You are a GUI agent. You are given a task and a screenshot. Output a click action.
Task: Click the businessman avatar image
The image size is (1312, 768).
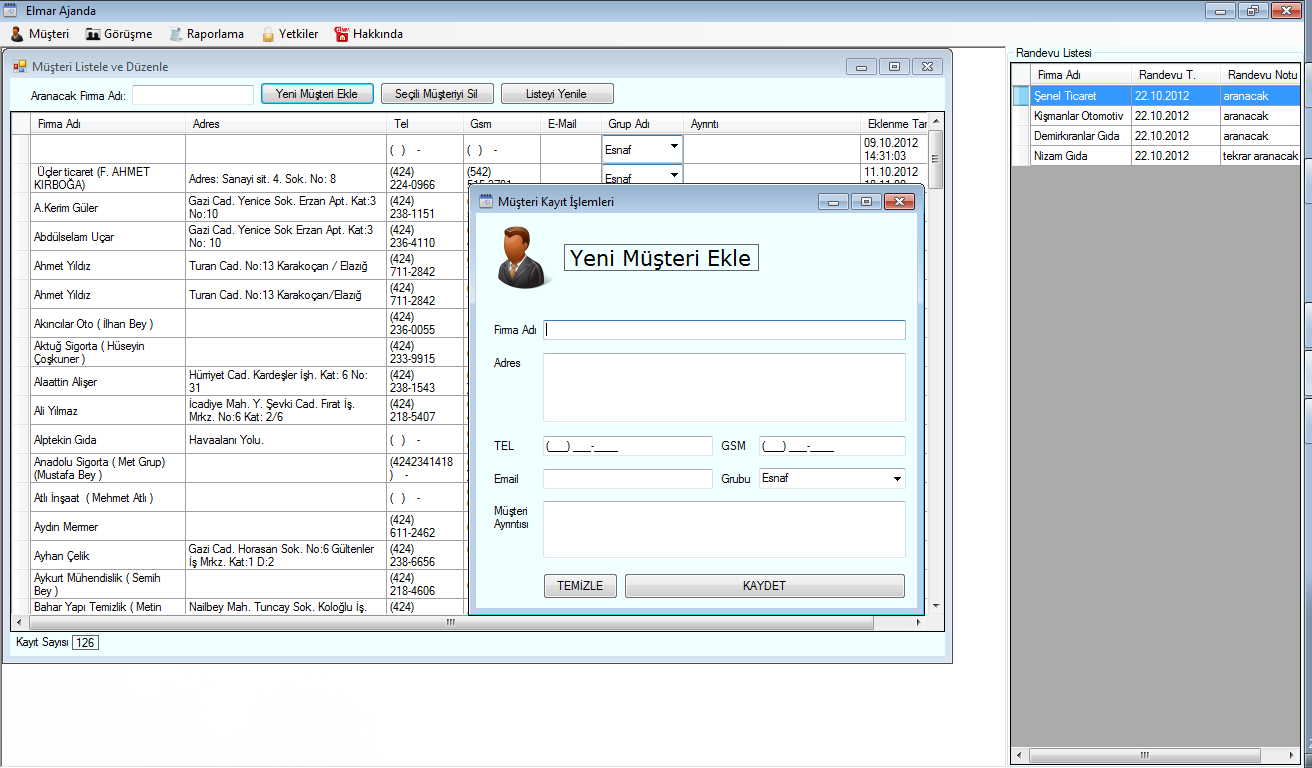point(520,258)
